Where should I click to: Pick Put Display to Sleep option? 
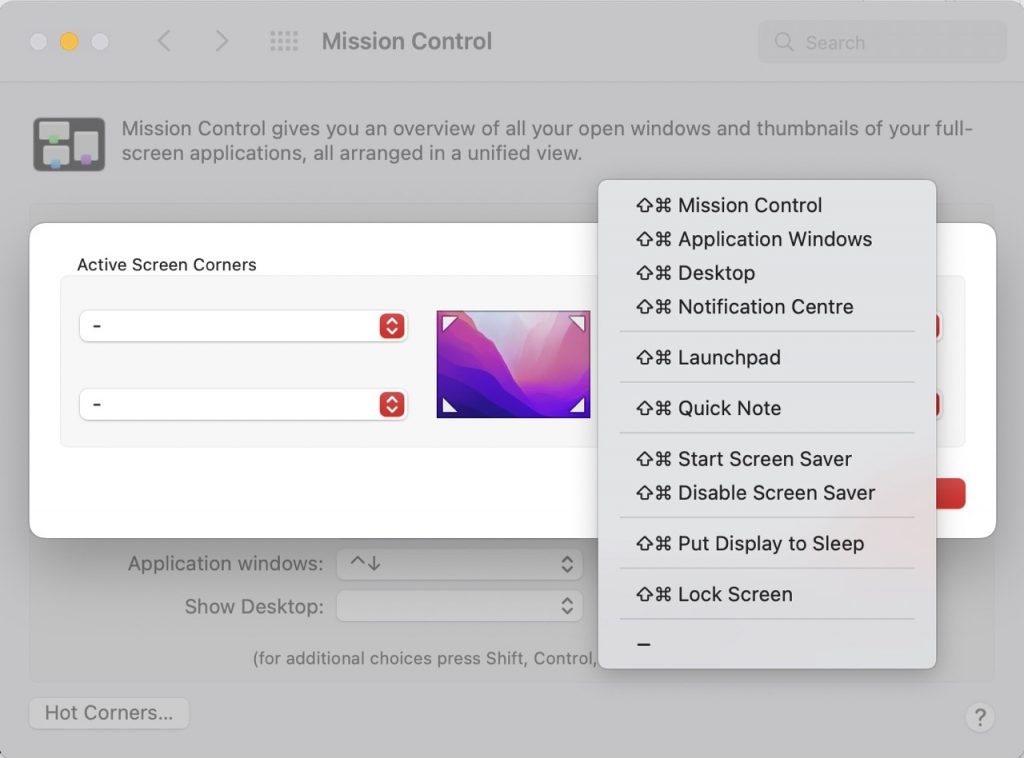click(x=770, y=543)
